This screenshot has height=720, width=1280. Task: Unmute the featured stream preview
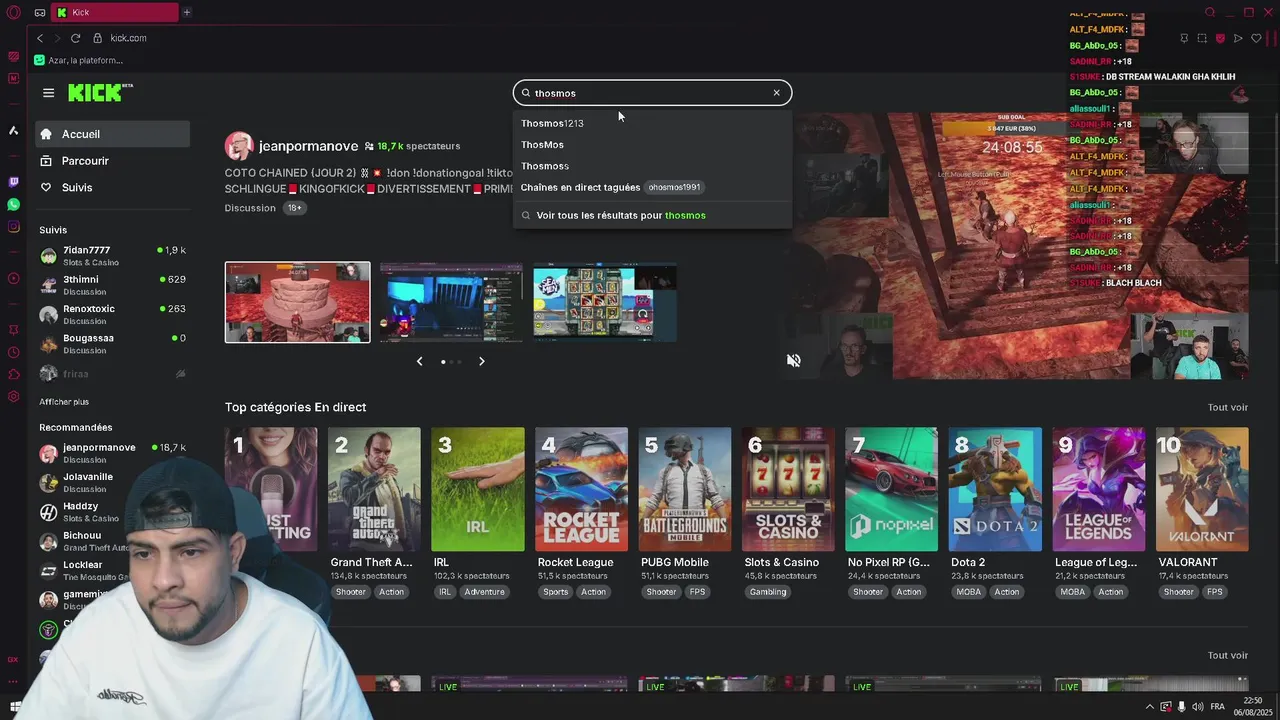[x=794, y=361]
